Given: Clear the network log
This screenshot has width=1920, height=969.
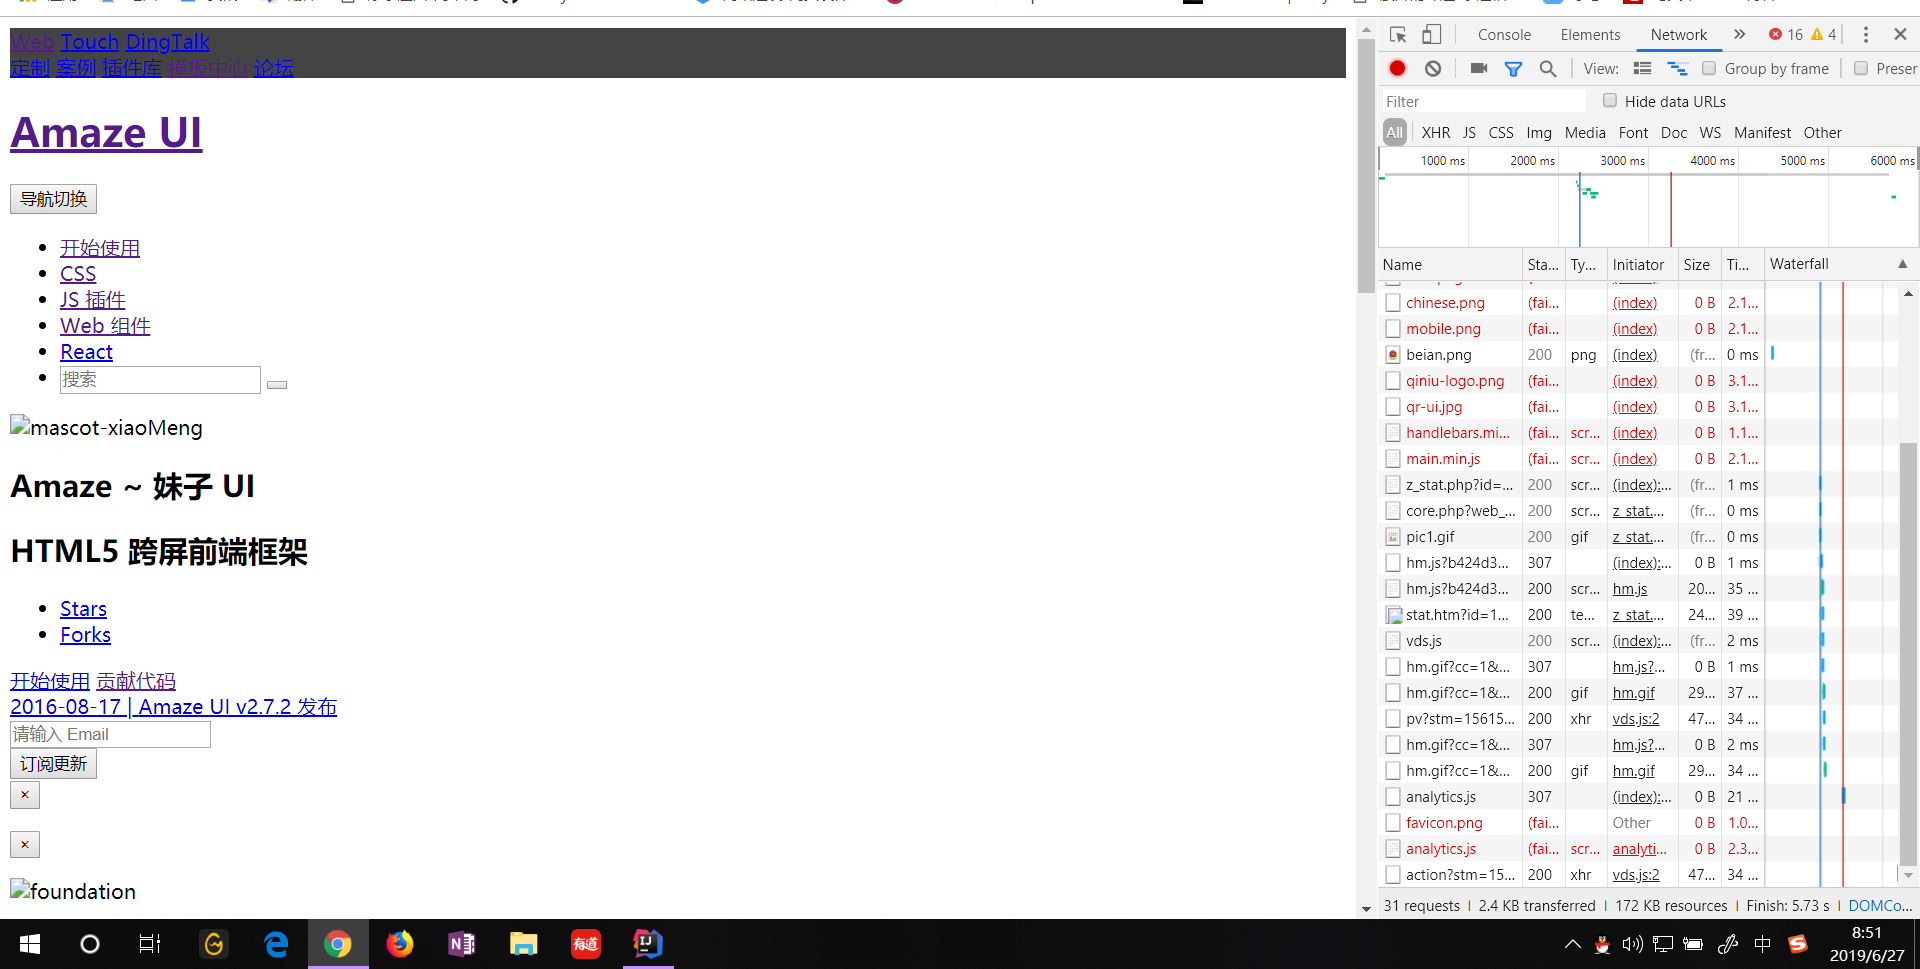Looking at the screenshot, I should [1433, 68].
